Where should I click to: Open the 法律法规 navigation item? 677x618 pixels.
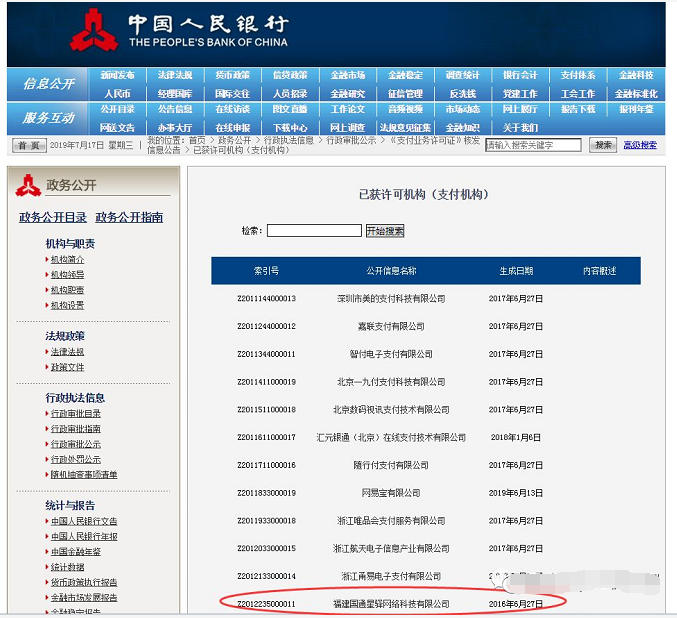[x=175, y=75]
